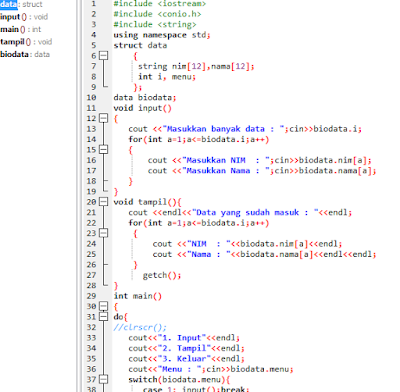Image resolution: width=400 pixels, height=392 pixels.
Task: Click on the 'getch();' line
Action: (162, 275)
